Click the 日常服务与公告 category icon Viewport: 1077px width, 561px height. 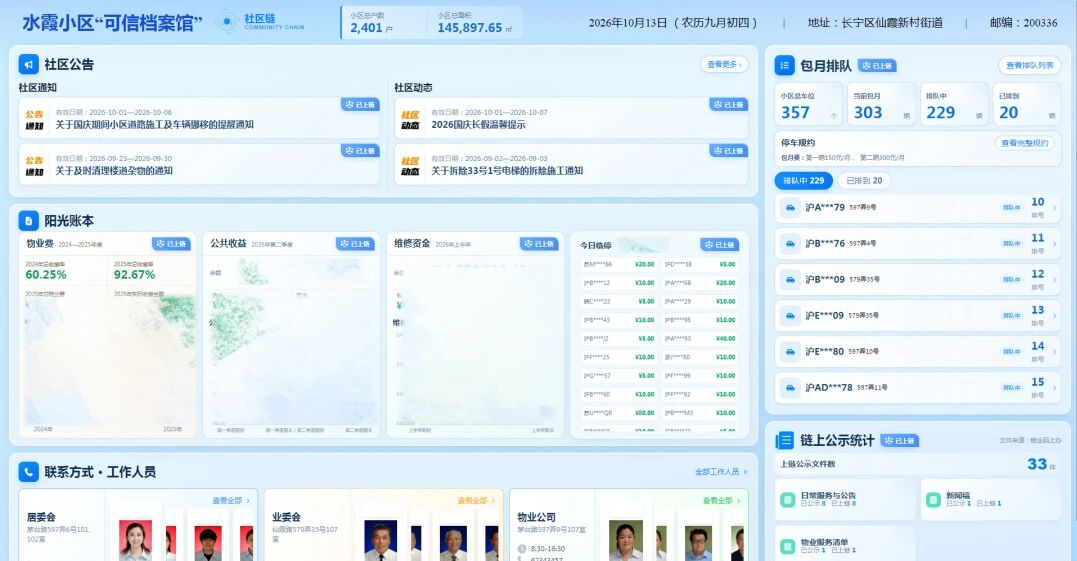pos(788,499)
